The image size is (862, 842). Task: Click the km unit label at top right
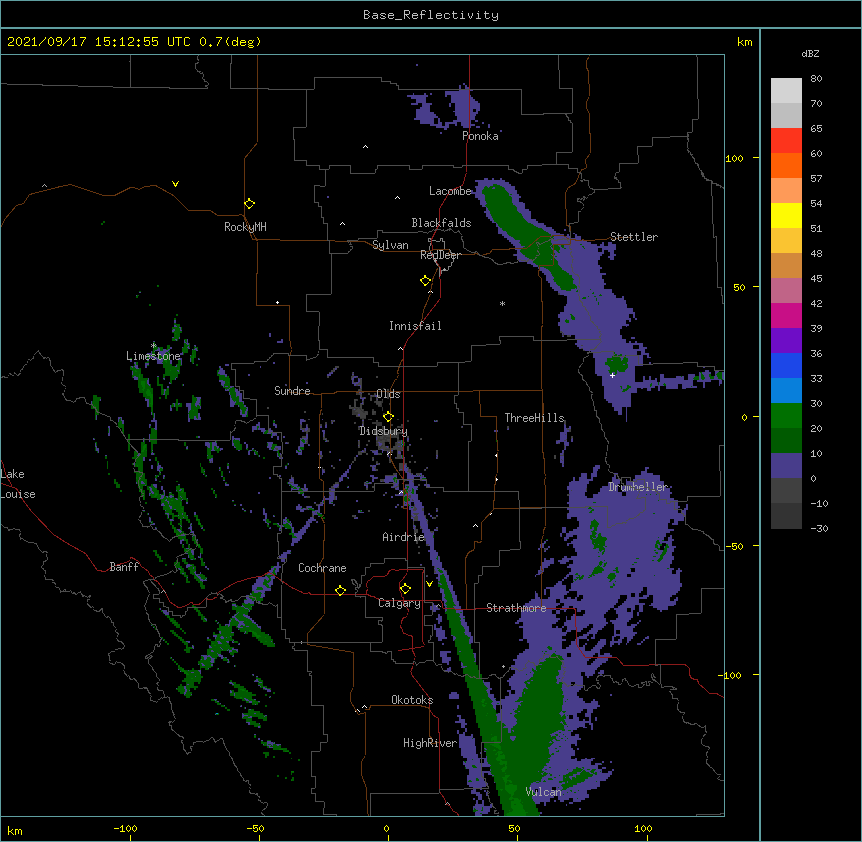pyautogui.click(x=744, y=42)
